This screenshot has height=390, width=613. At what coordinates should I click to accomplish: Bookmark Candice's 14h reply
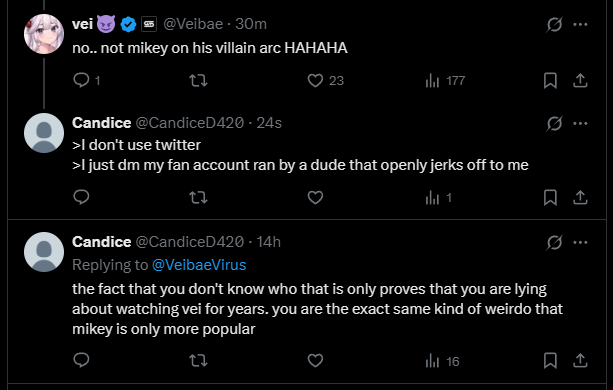pos(550,360)
